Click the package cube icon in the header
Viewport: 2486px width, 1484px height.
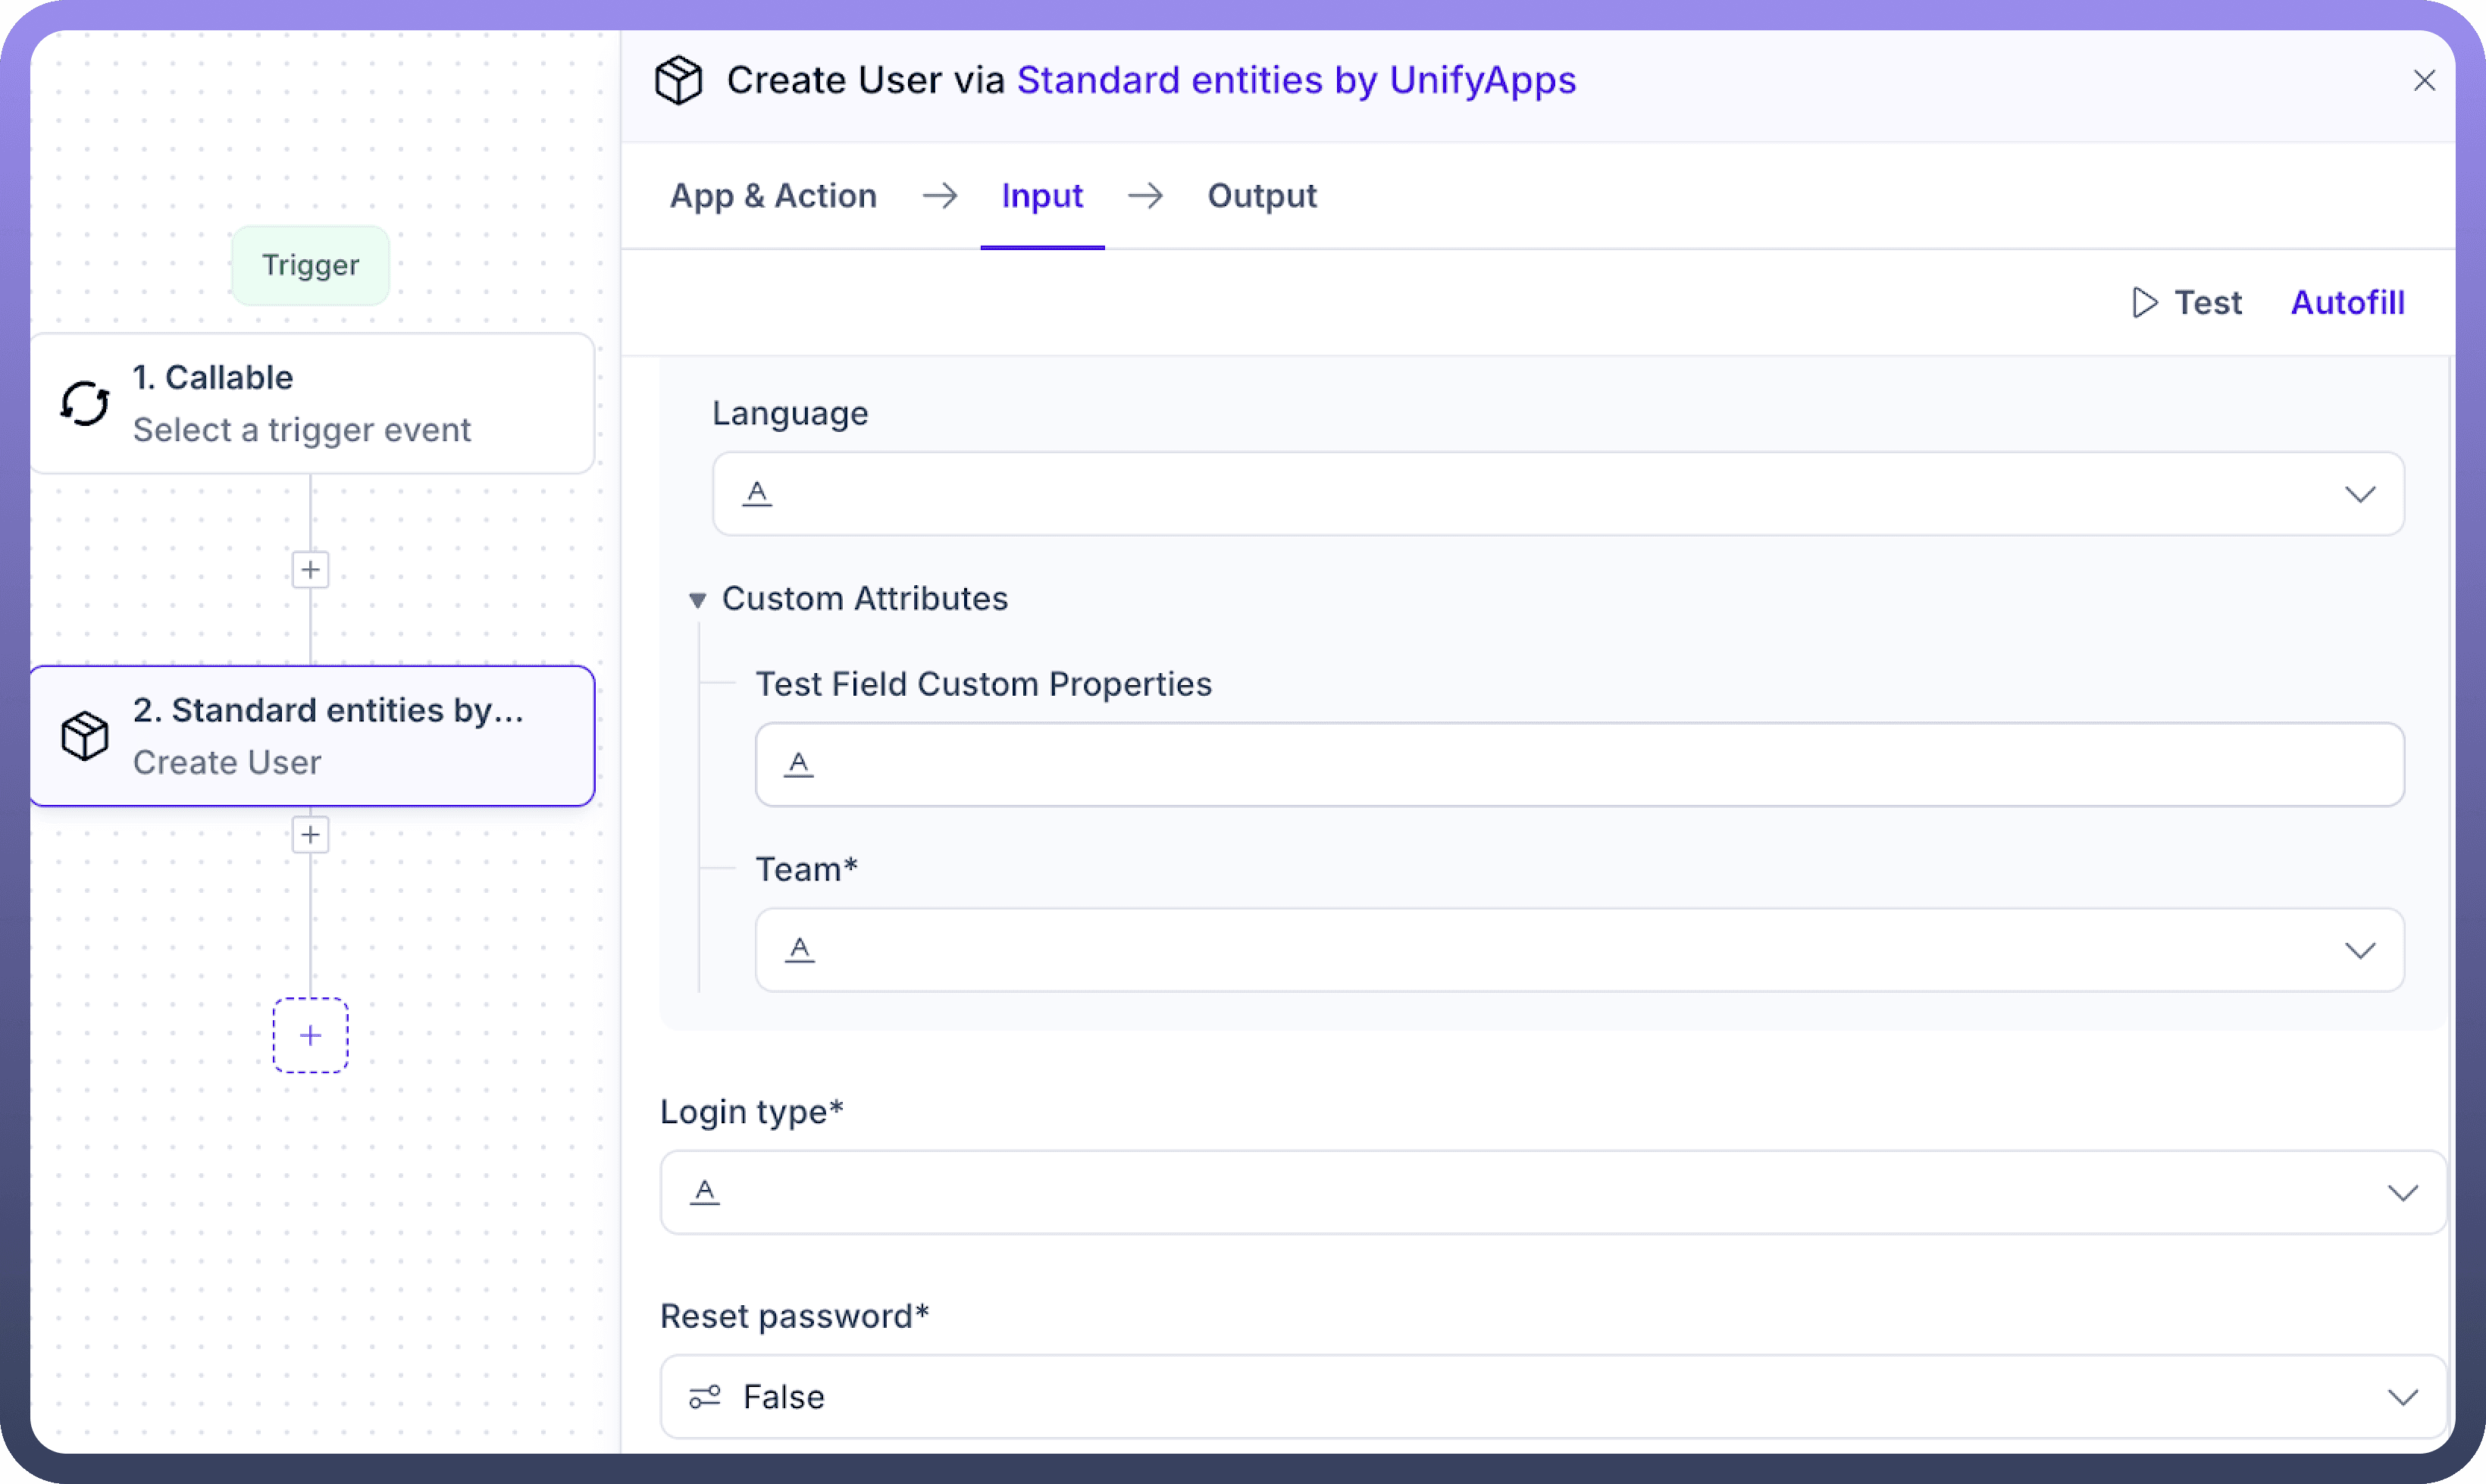point(678,80)
